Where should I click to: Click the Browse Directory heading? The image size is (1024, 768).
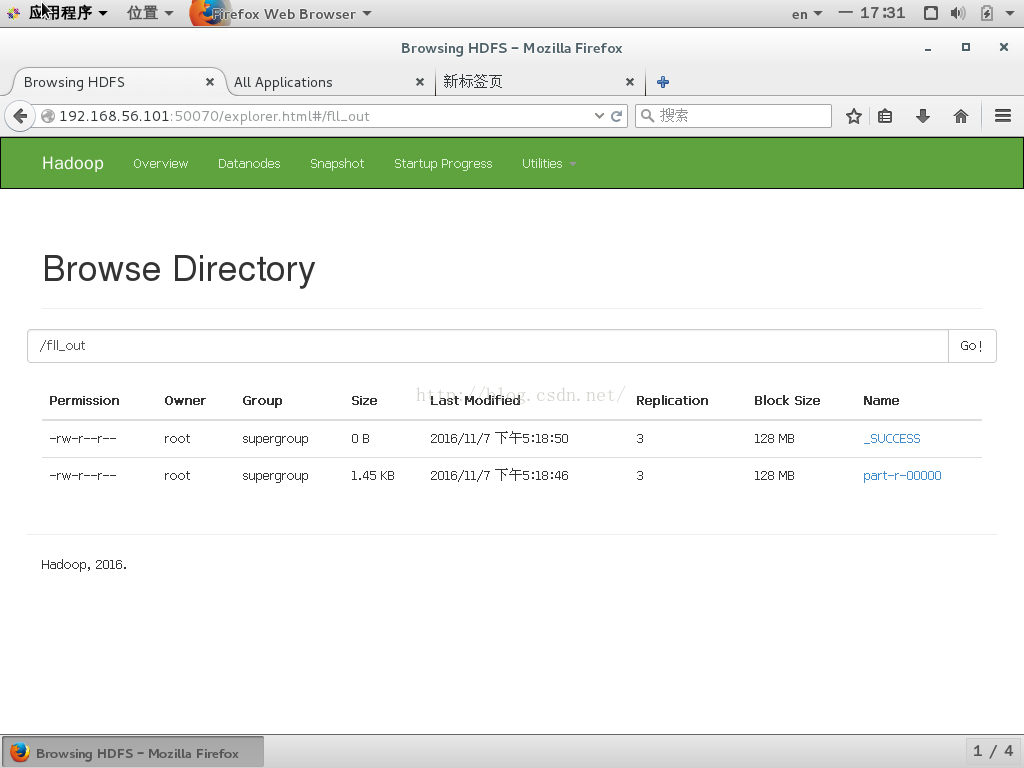[179, 268]
